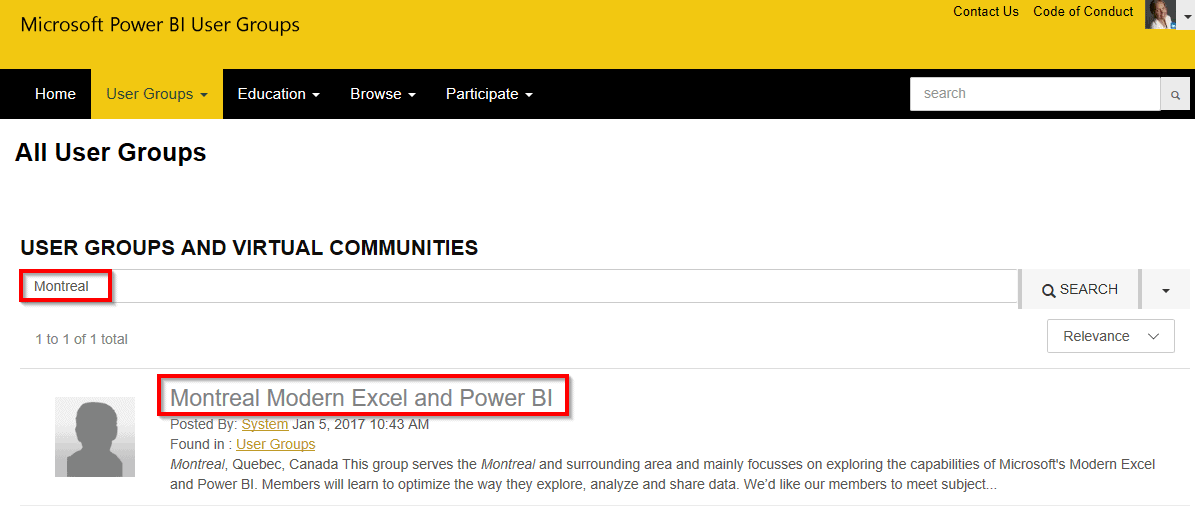Open the Relevance sort dropdown
1195x516 pixels.
1110,337
